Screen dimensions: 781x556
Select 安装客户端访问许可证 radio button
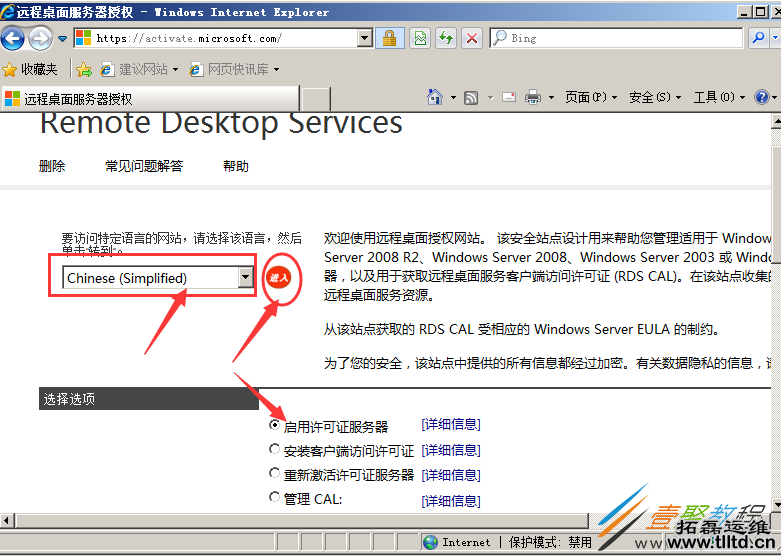coord(274,449)
